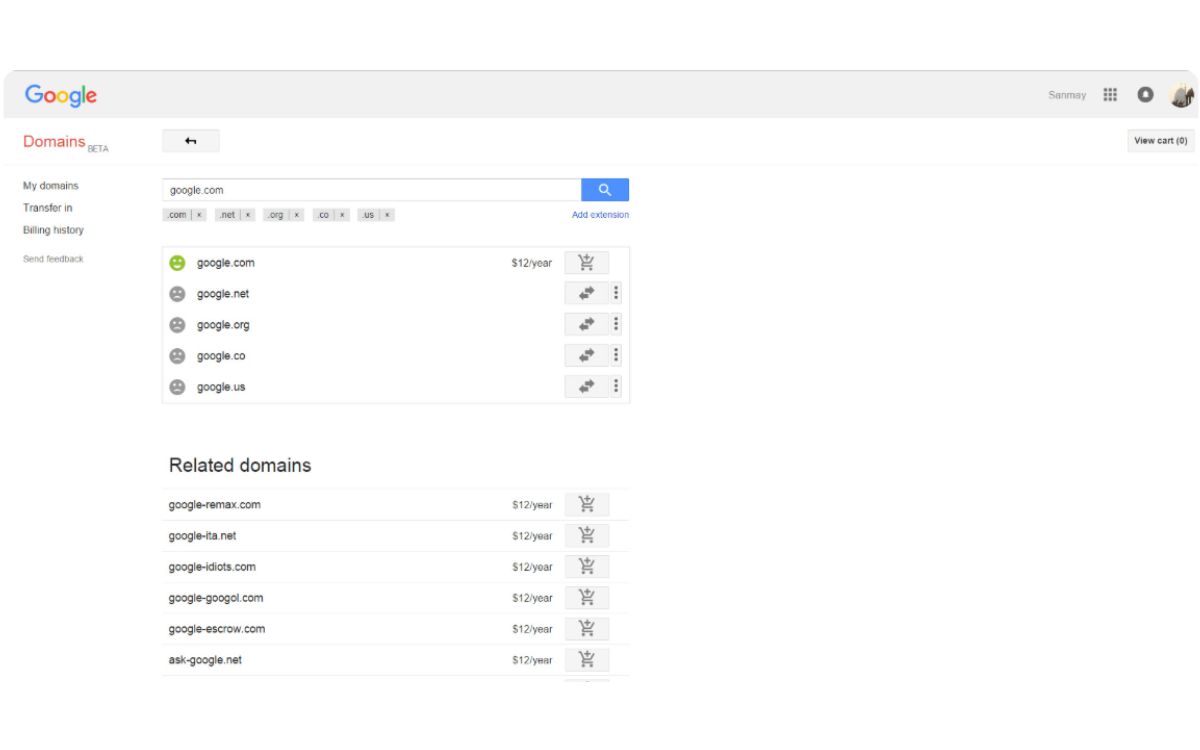Select the google-remax.com related domain

[215, 505]
